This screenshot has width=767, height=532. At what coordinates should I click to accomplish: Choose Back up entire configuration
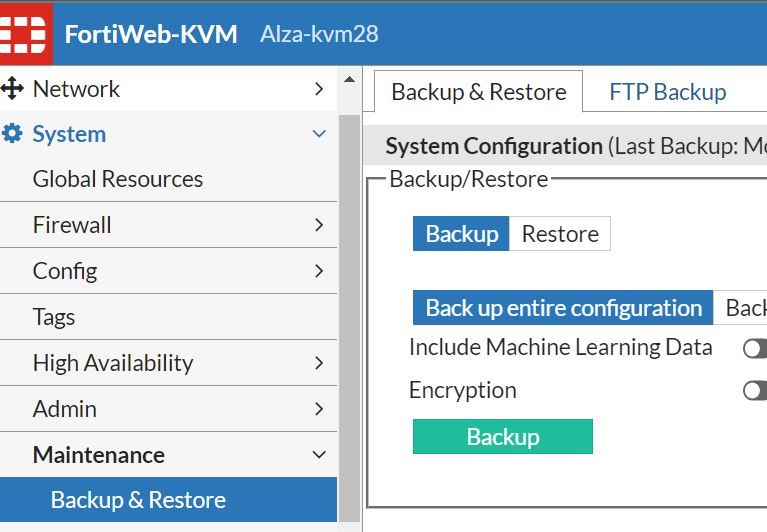pyautogui.click(x=563, y=308)
